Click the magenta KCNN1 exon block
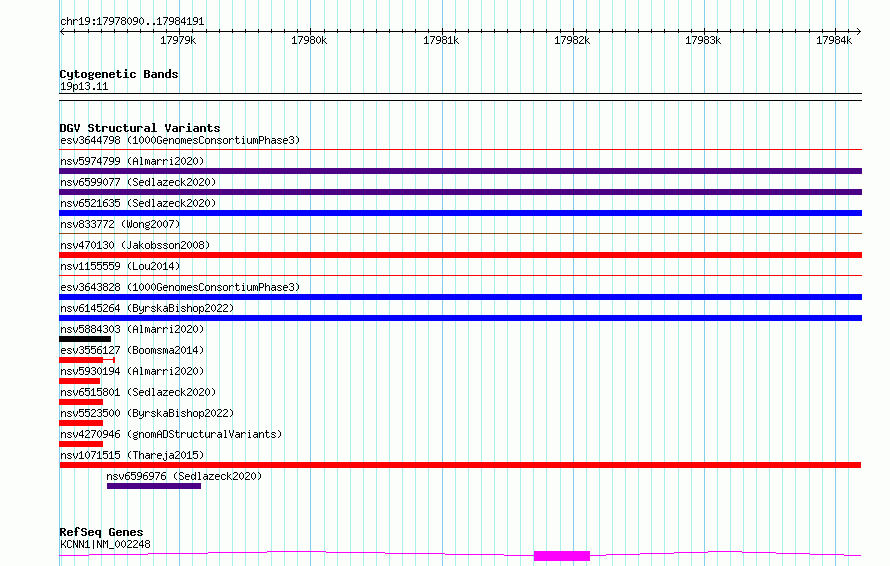Image resolution: width=890 pixels, height=566 pixels. tap(562, 556)
